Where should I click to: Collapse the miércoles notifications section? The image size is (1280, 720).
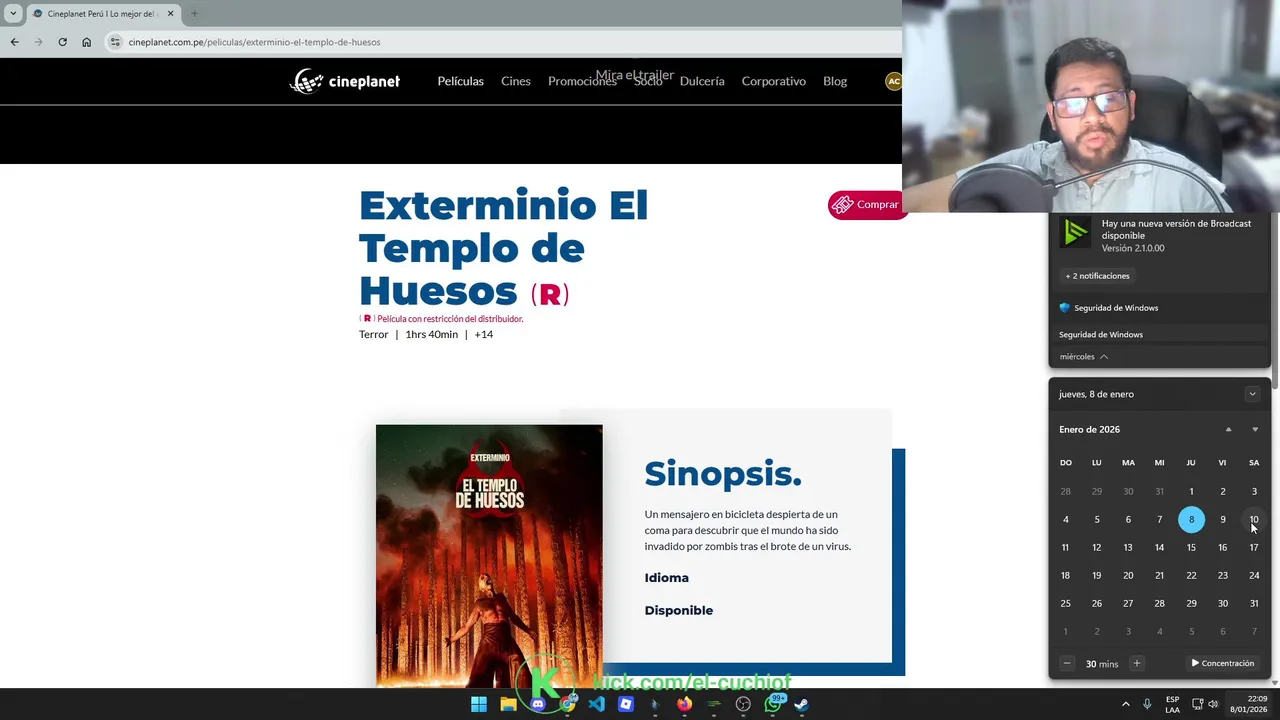pyautogui.click(x=1084, y=357)
